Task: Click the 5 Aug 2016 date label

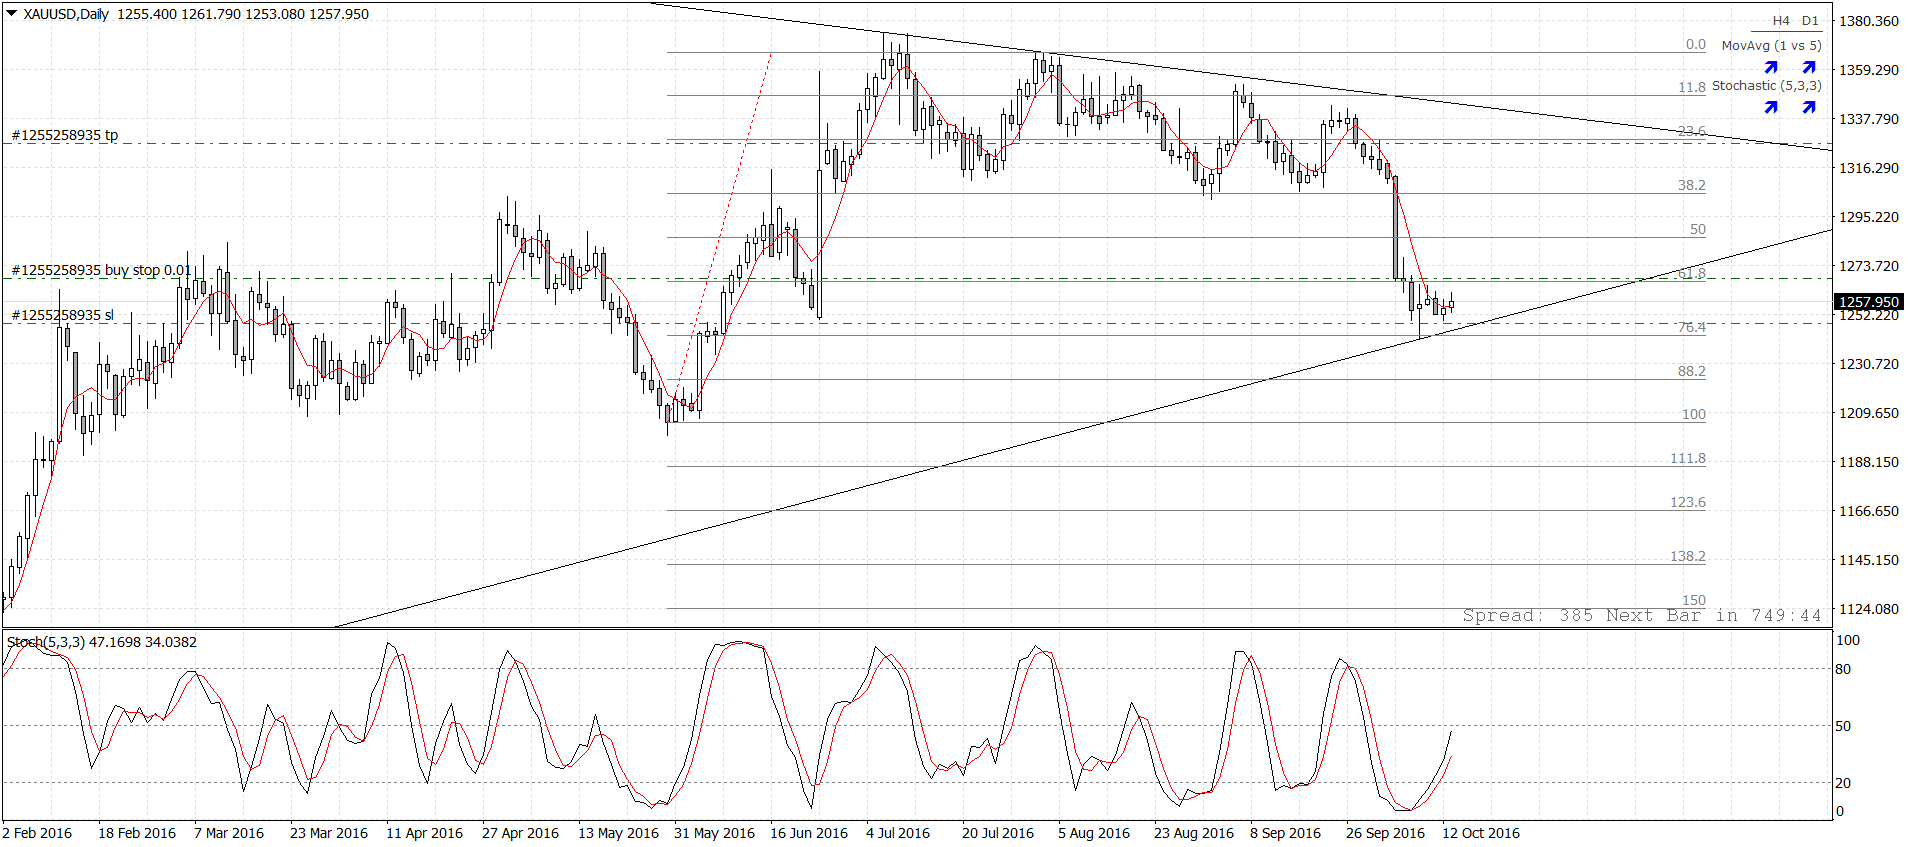Action: pyautogui.click(x=1094, y=833)
